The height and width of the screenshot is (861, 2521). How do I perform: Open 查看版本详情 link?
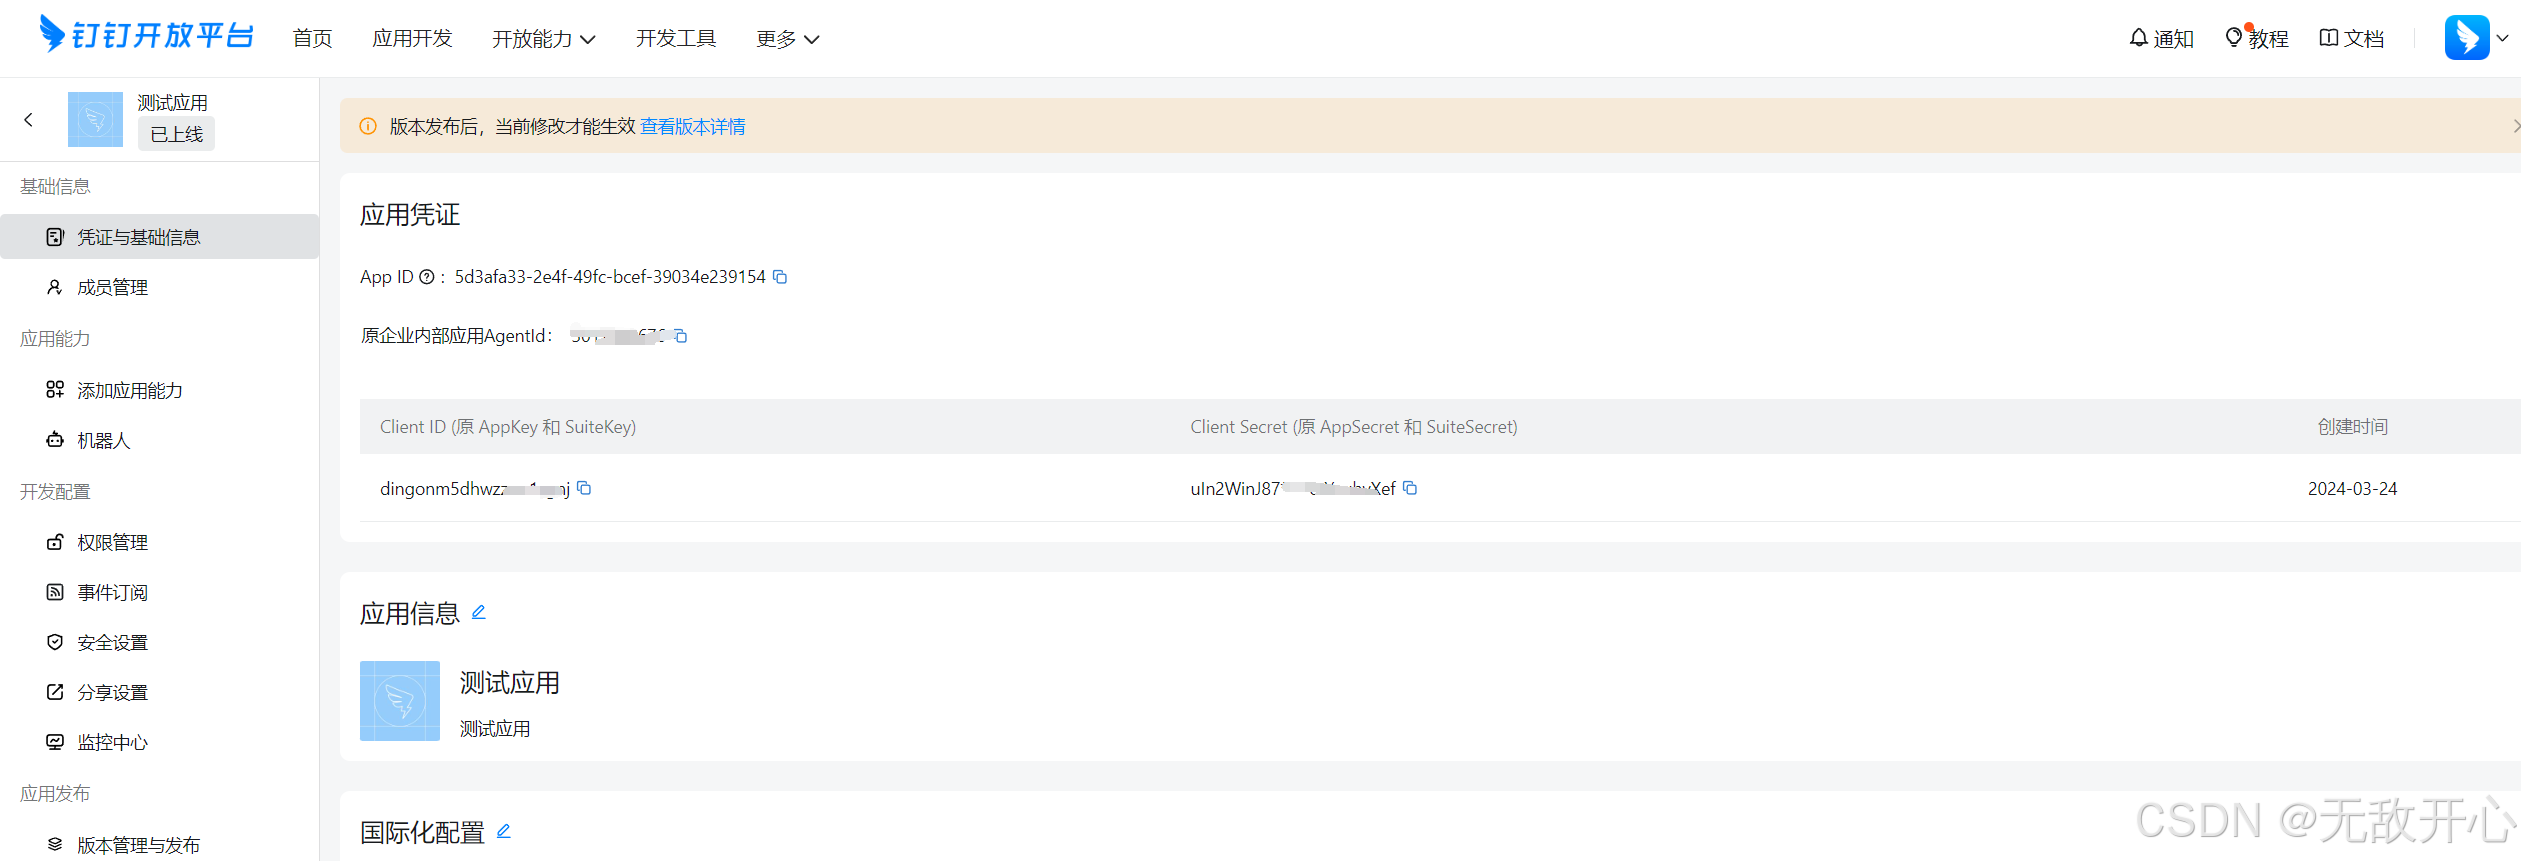(693, 126)
